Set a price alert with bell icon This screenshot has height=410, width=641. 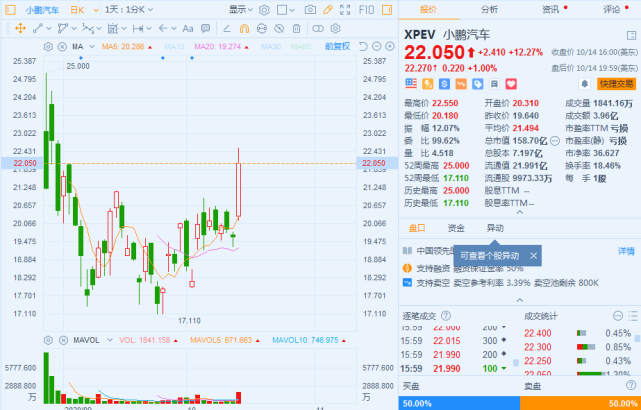click(x=585, y=84)
